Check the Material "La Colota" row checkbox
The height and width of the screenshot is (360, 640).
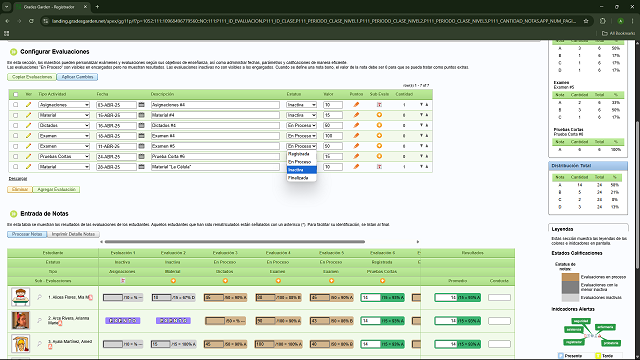click(16, 167)
